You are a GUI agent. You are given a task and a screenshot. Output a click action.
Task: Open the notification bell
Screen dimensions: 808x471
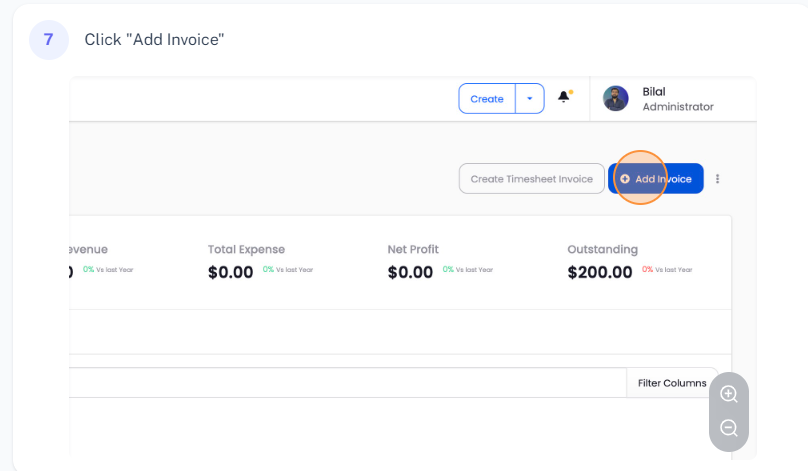click(x=564, y=97)
